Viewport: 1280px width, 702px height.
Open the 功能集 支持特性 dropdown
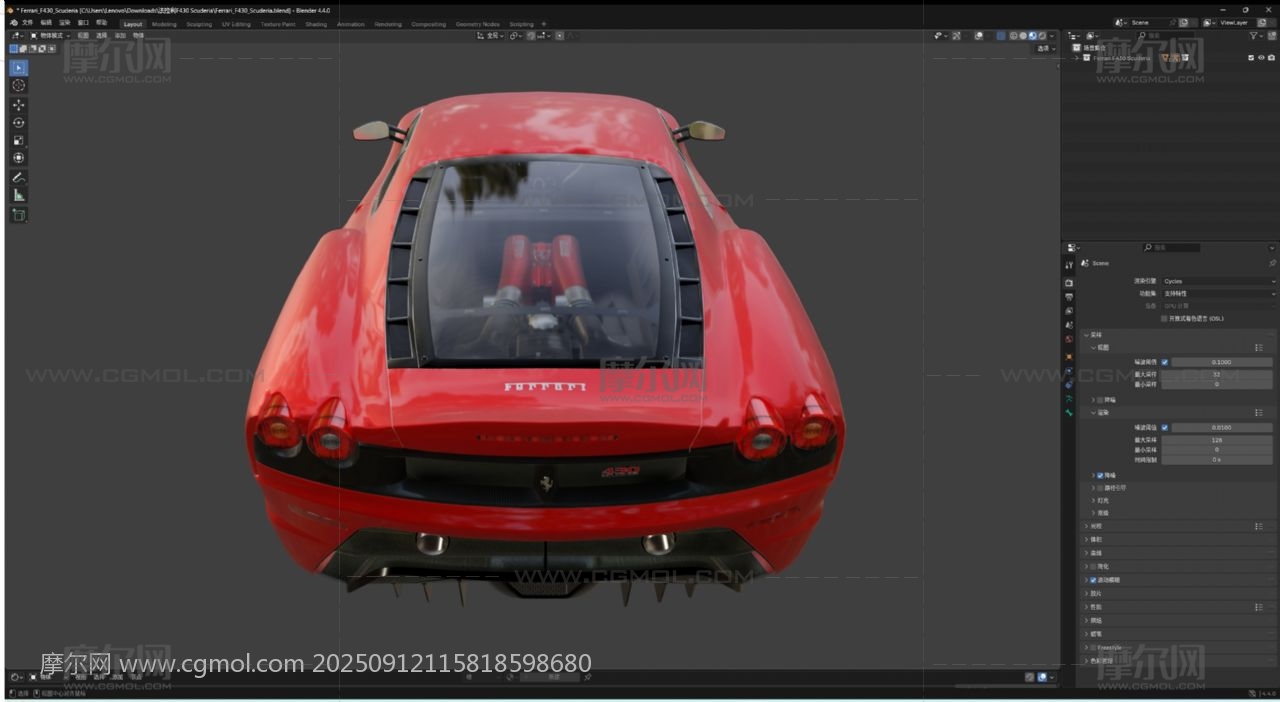1218,294
